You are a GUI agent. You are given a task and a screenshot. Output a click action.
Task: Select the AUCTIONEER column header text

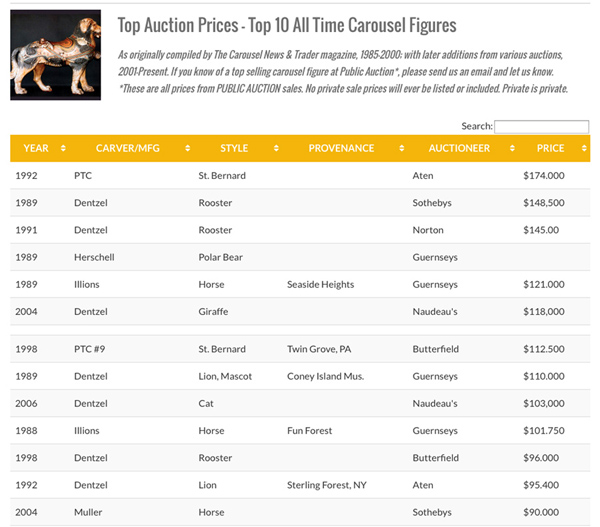point(459,148)
